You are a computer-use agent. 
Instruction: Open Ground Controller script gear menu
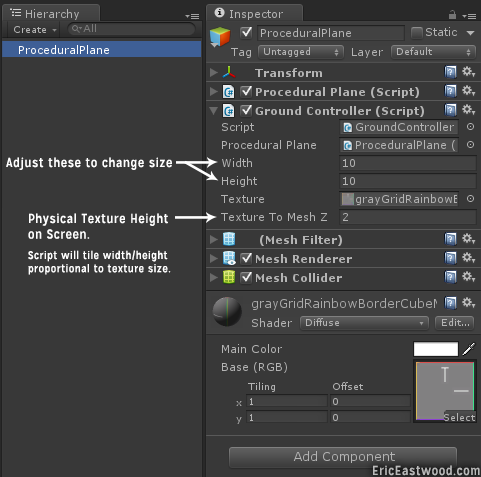click(468, 110)
